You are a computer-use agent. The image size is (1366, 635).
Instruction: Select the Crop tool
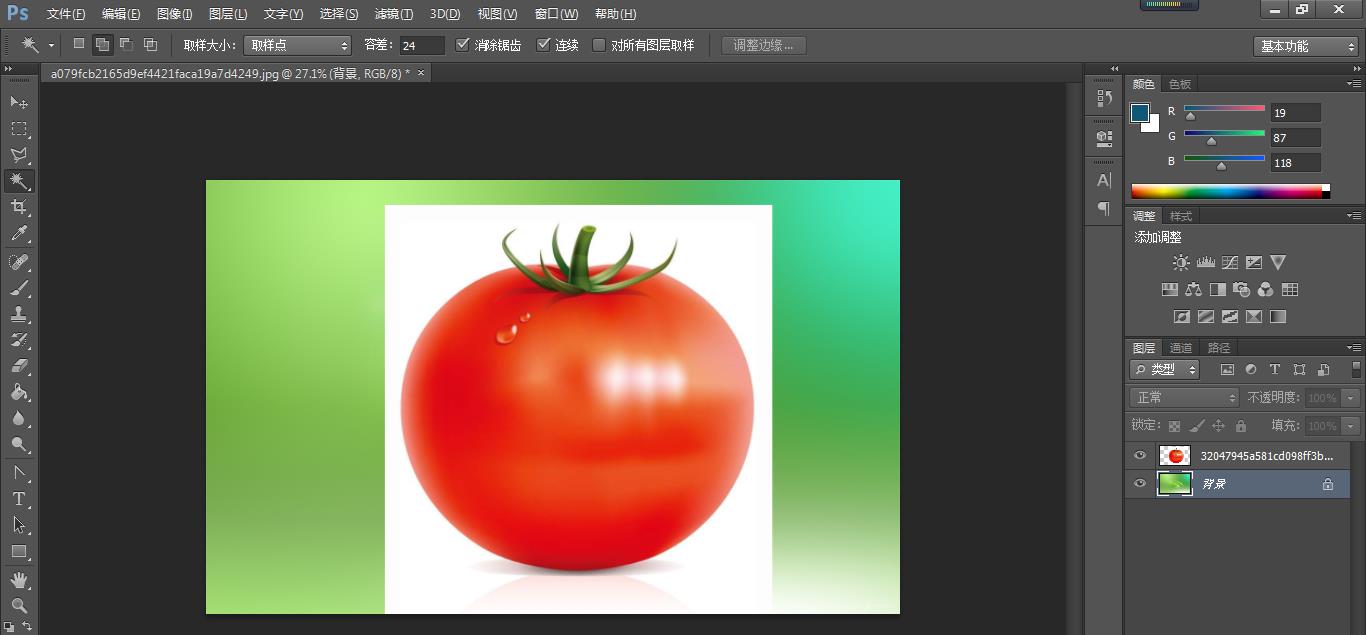(x=19, y=207)
